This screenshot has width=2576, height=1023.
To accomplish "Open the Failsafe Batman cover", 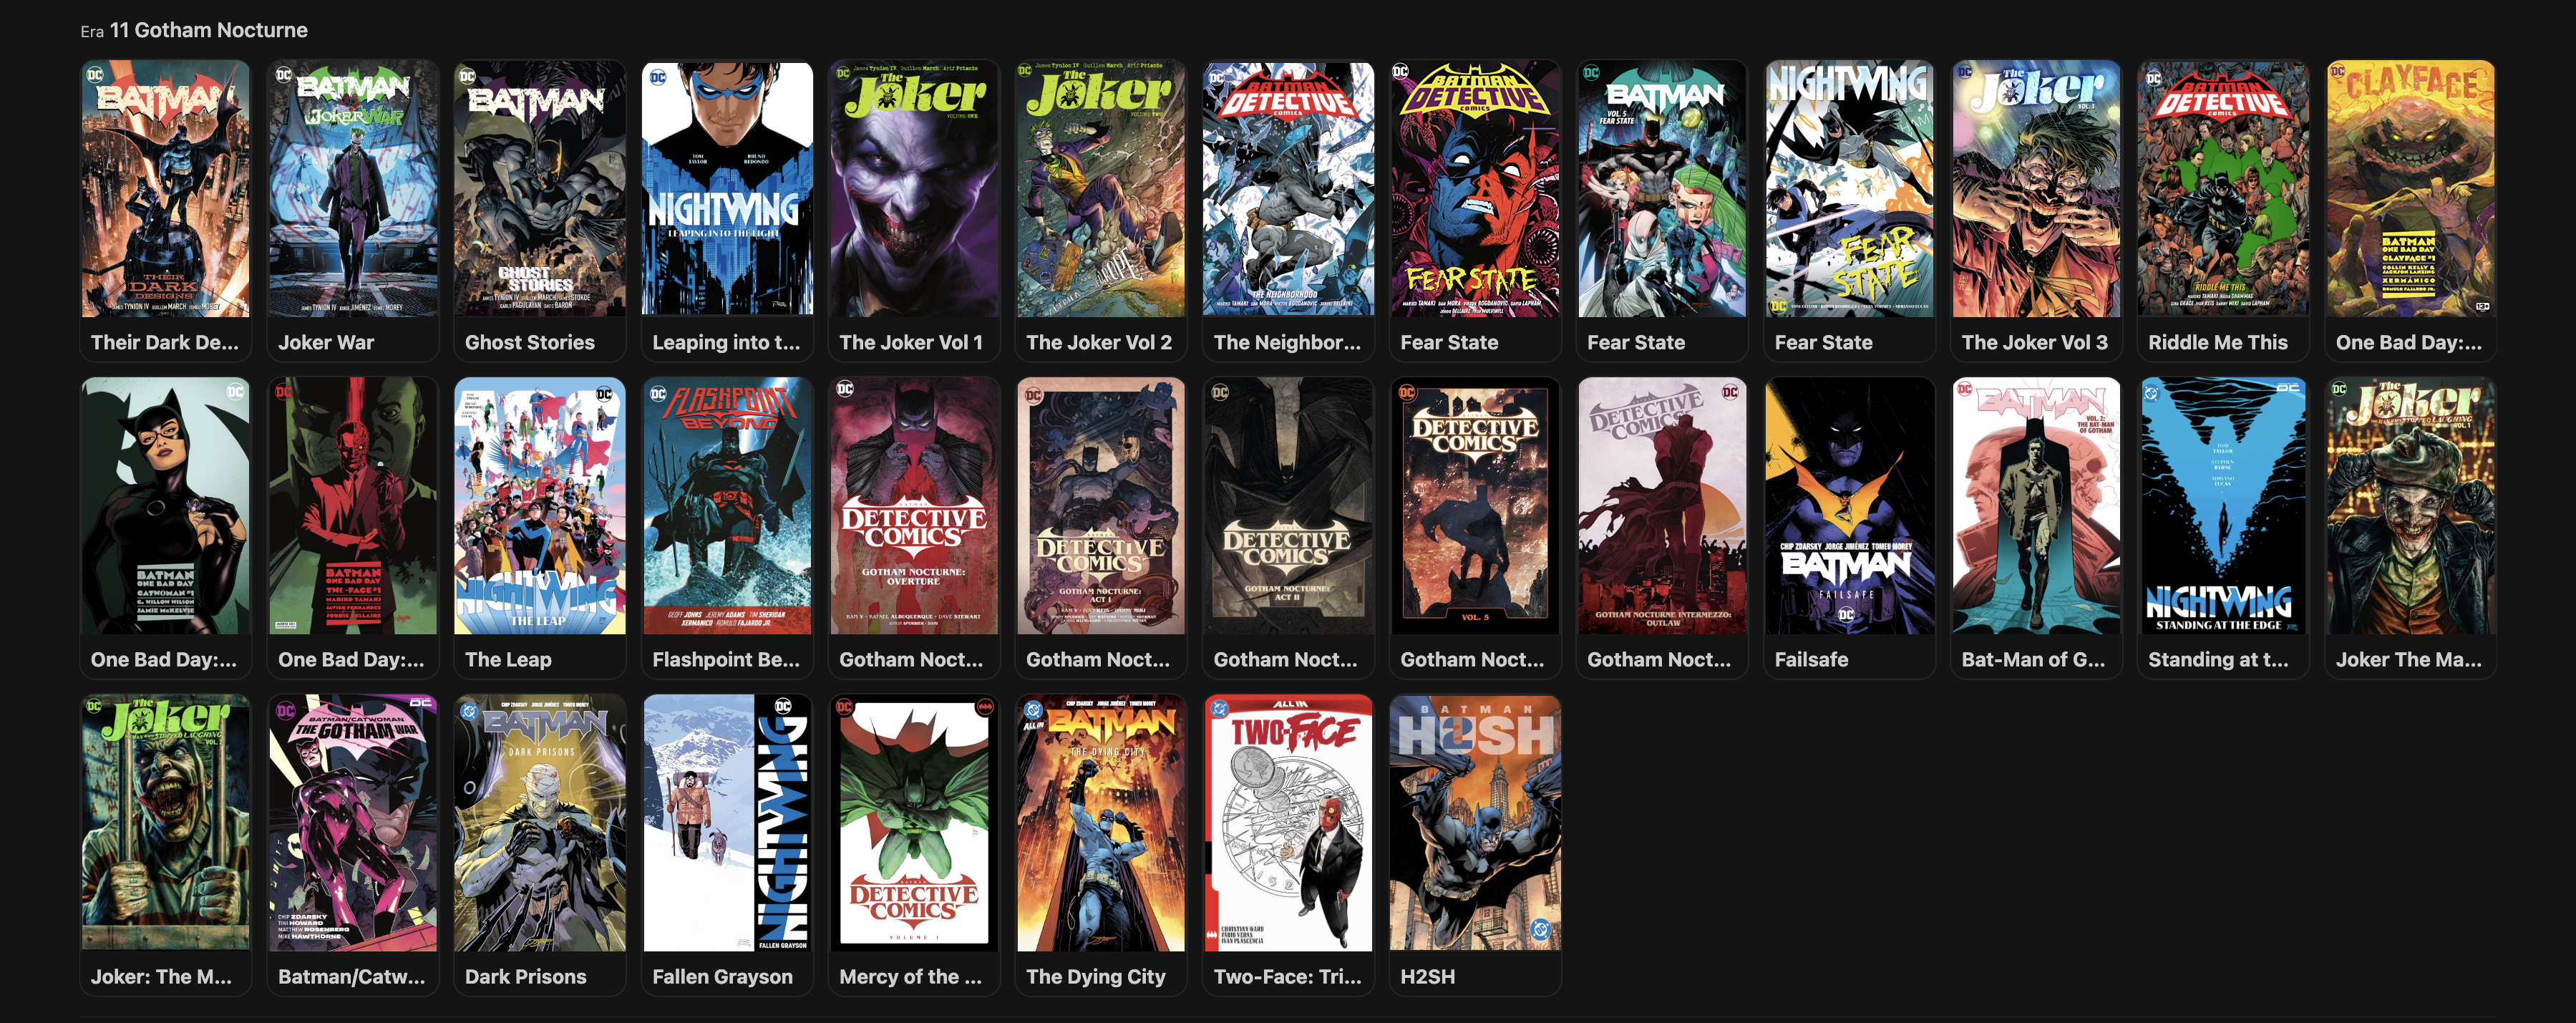I will tap(1849, 506).
